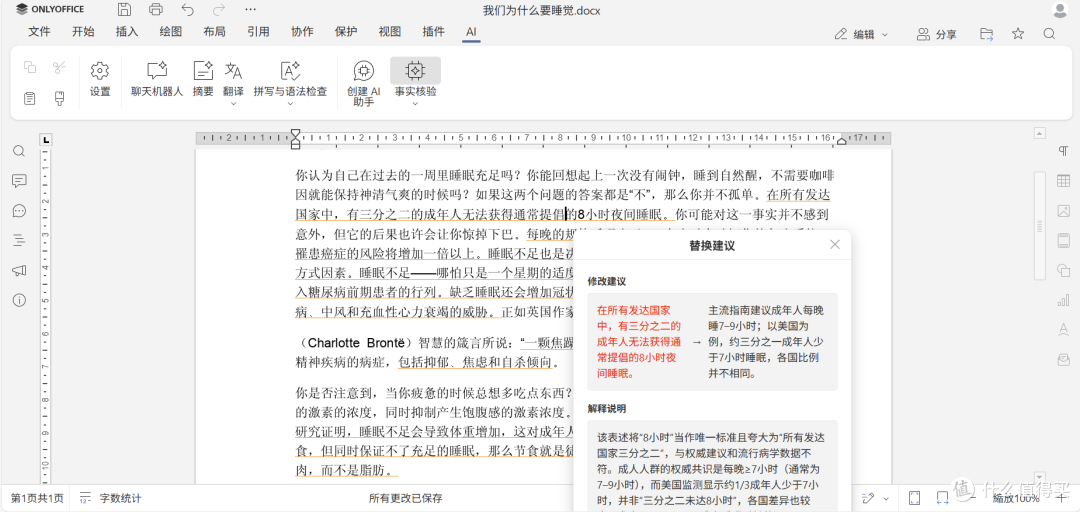Screen dimensions: 1080x512
Task: Open header and footer settings icon
Action: [x=1063, y=240]
